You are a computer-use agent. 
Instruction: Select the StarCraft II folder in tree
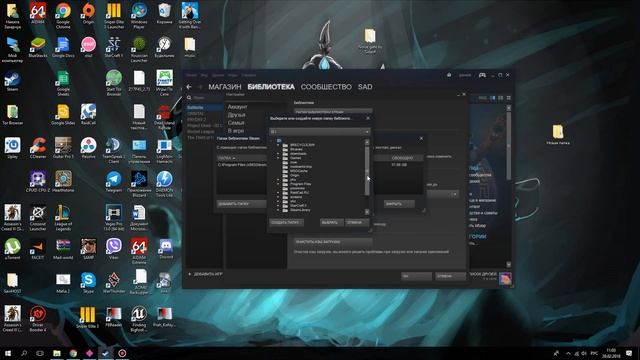point(298,206)
